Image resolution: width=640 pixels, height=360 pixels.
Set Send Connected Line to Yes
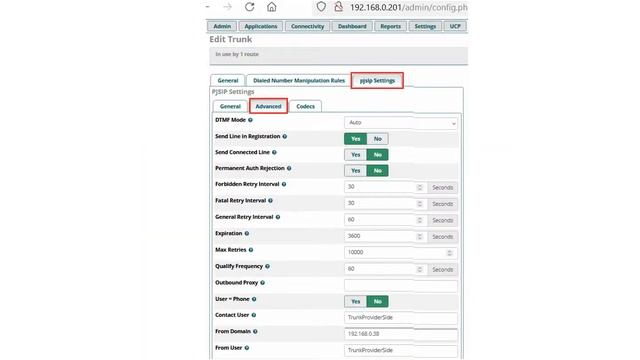356,155
